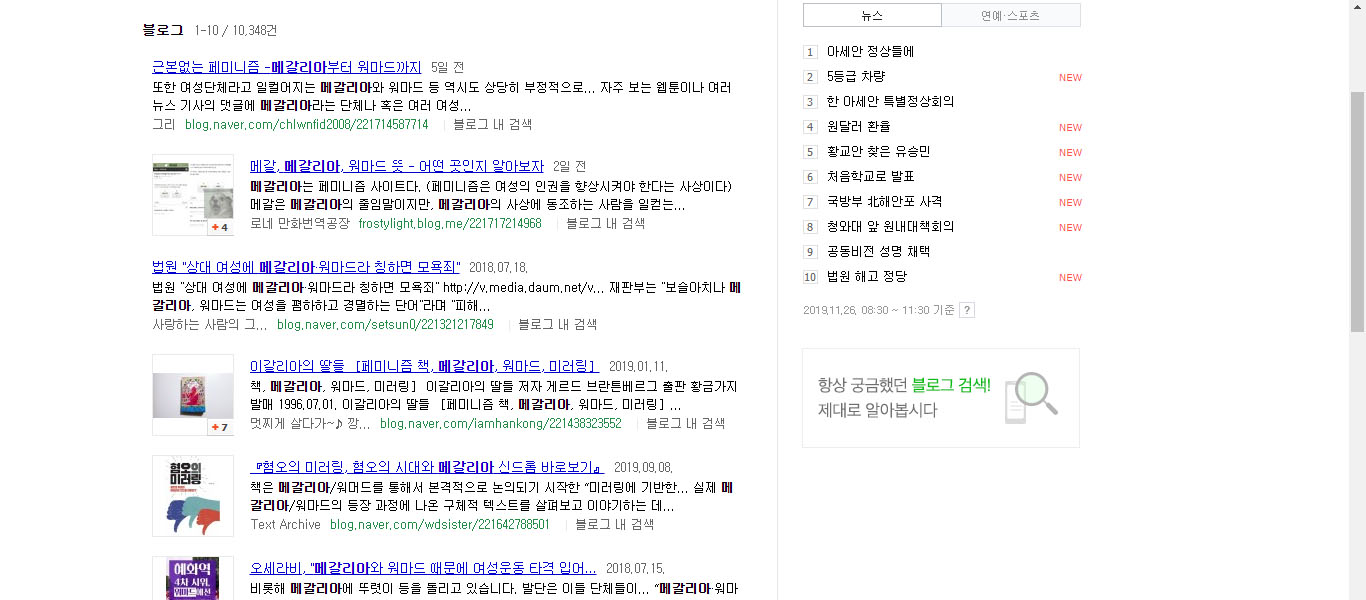Click trending topic 원달러 환율

click(859, 127)
